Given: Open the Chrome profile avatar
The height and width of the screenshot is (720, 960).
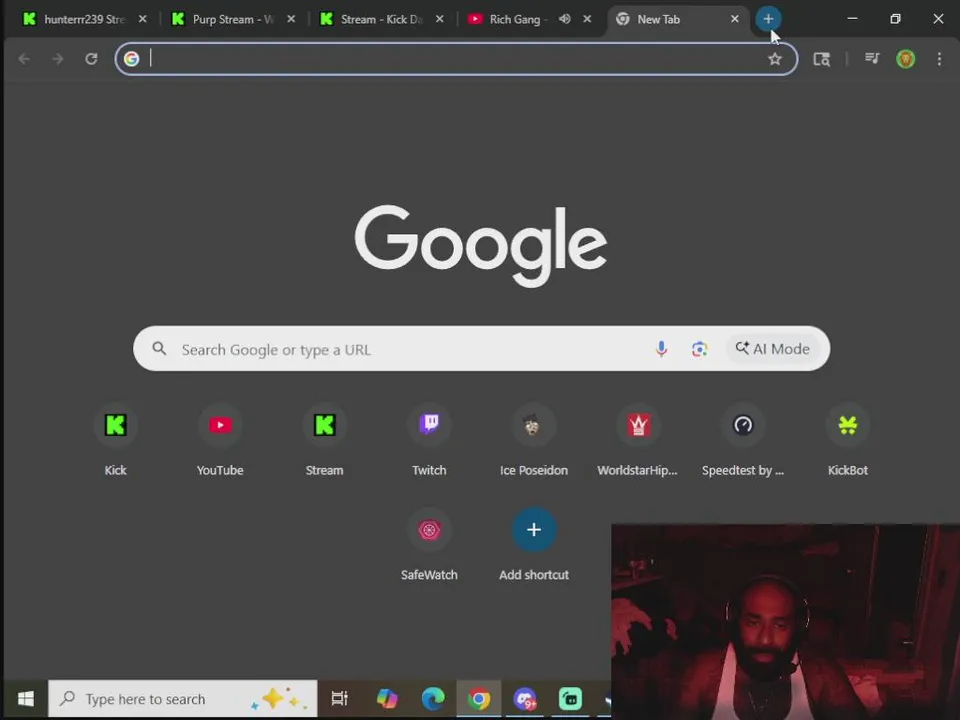Looking at the screenshot, I should tap(906, 59).
